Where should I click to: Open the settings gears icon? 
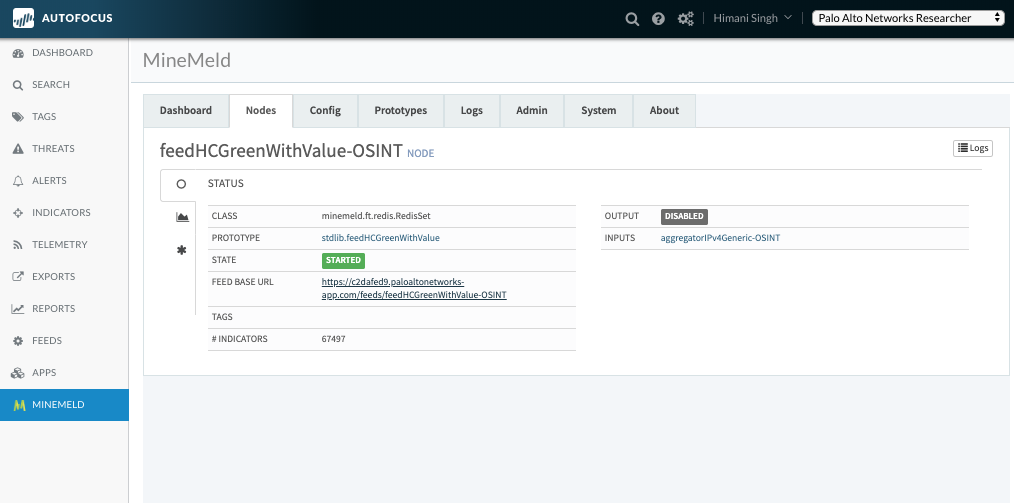685,18
